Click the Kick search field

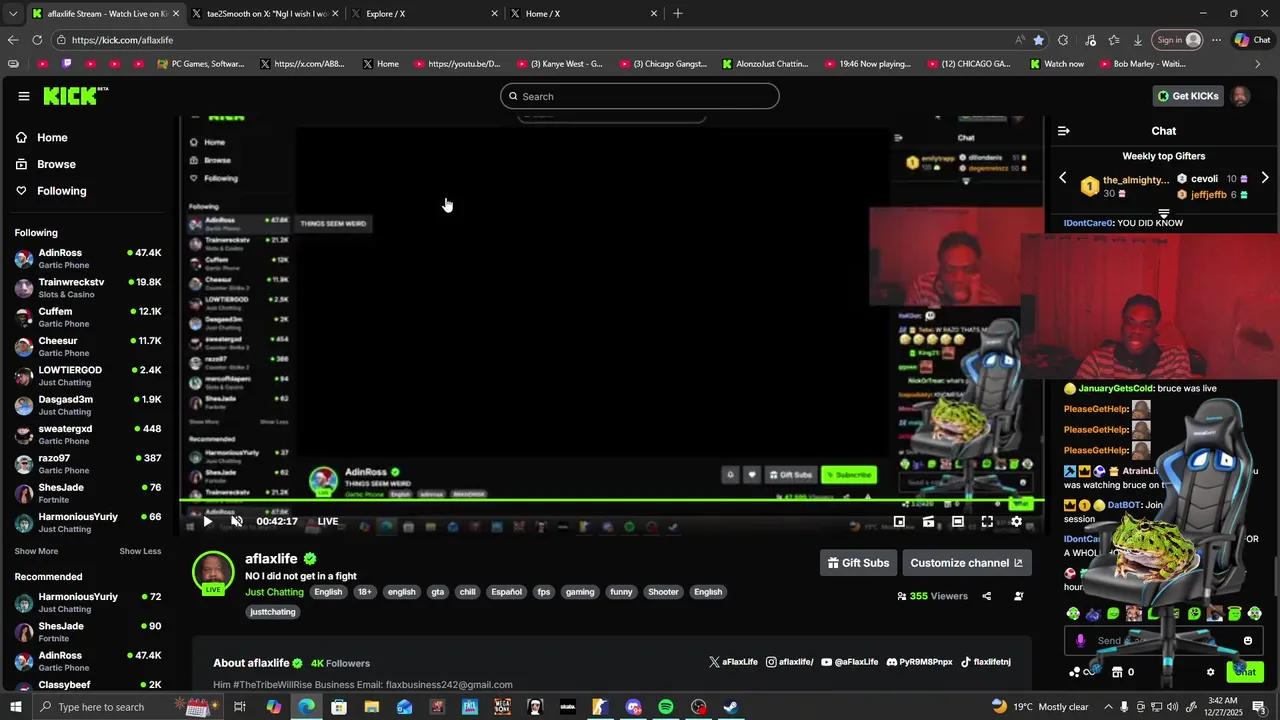[x=640, y=96]
